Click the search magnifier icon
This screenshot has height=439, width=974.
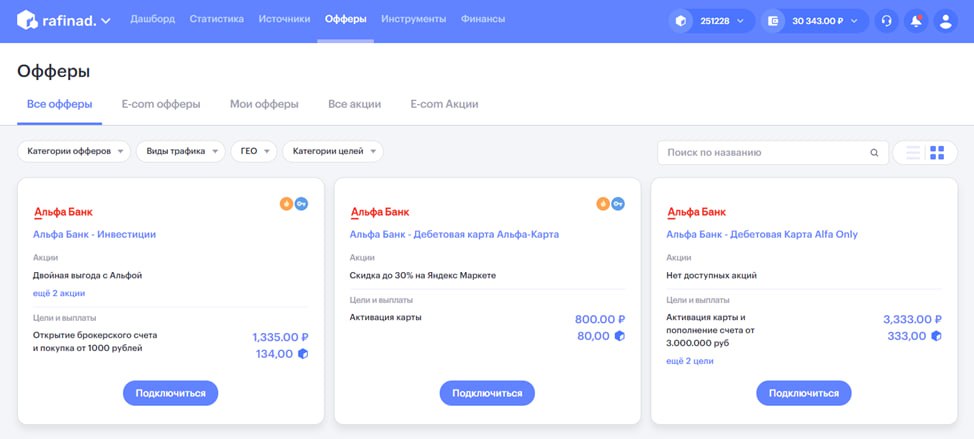pos(874,153)
